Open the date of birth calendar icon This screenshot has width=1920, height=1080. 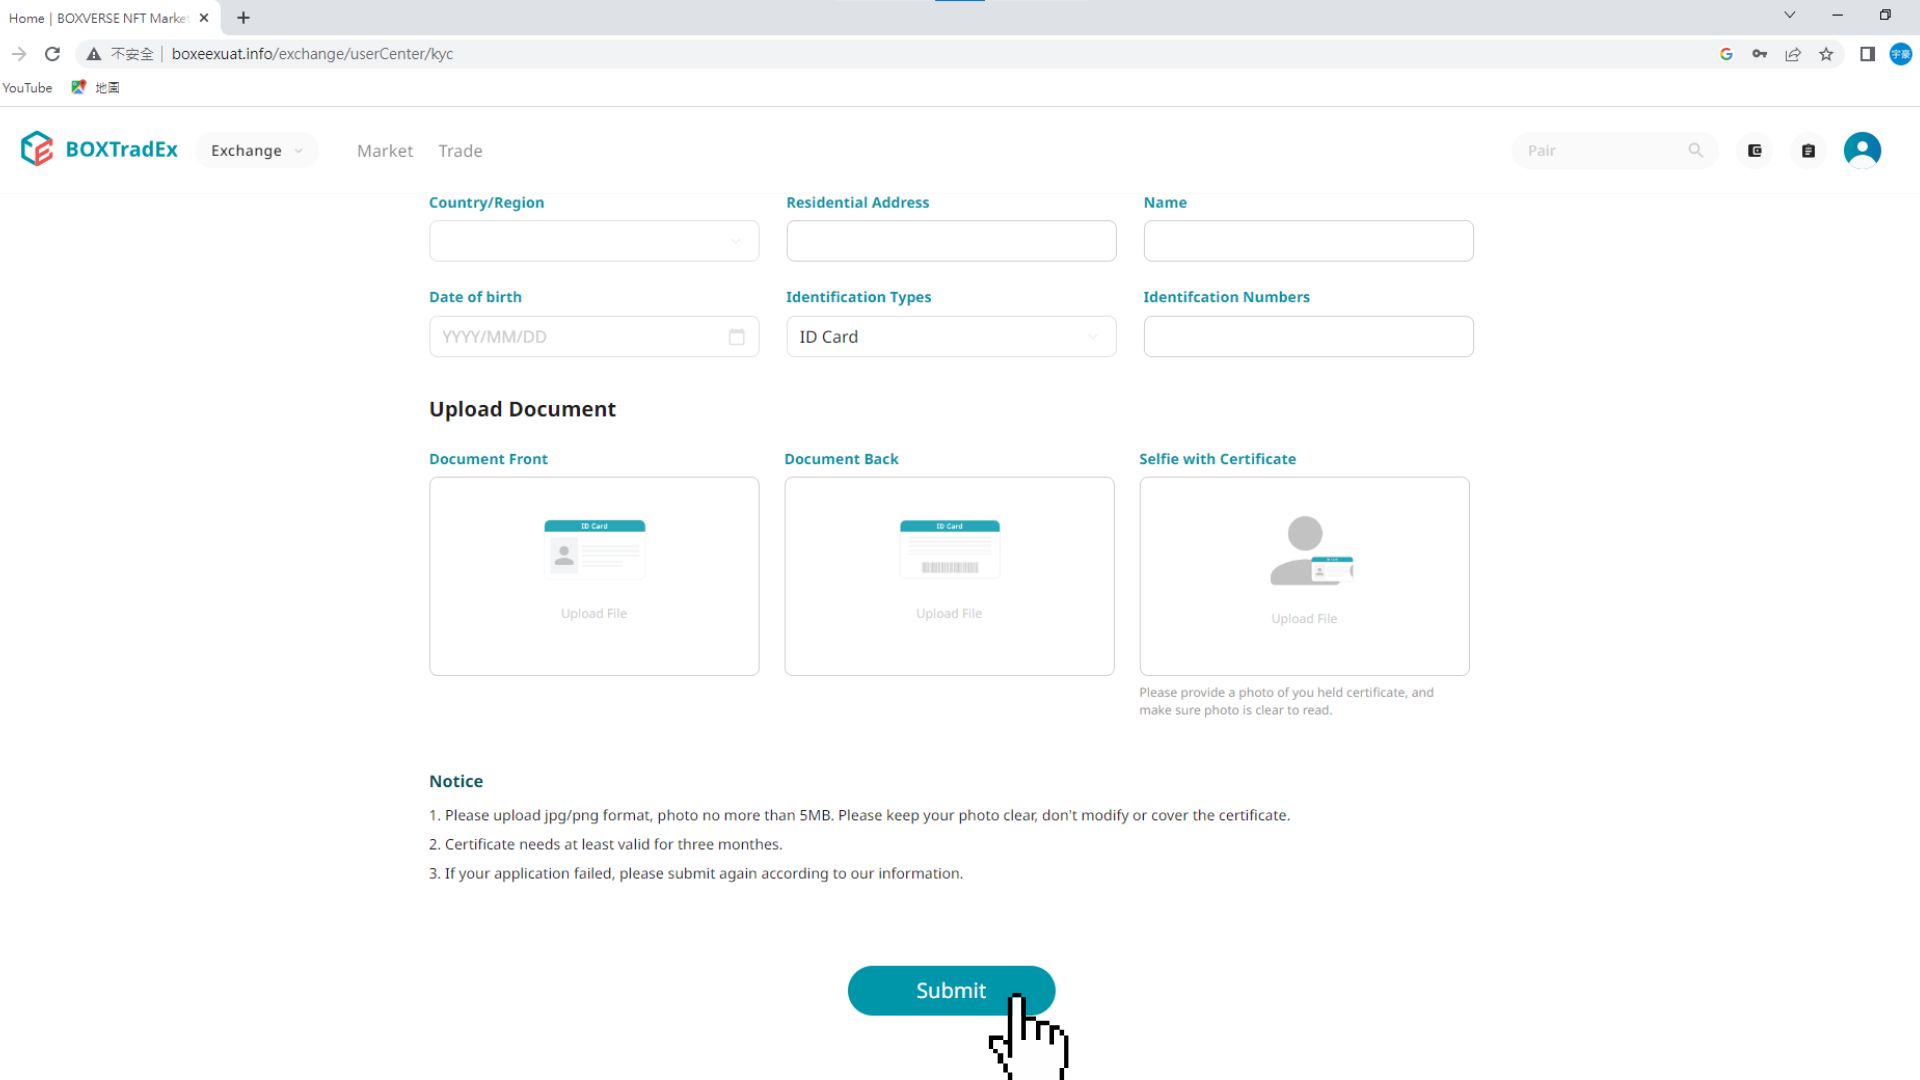[x=736, y=337]
